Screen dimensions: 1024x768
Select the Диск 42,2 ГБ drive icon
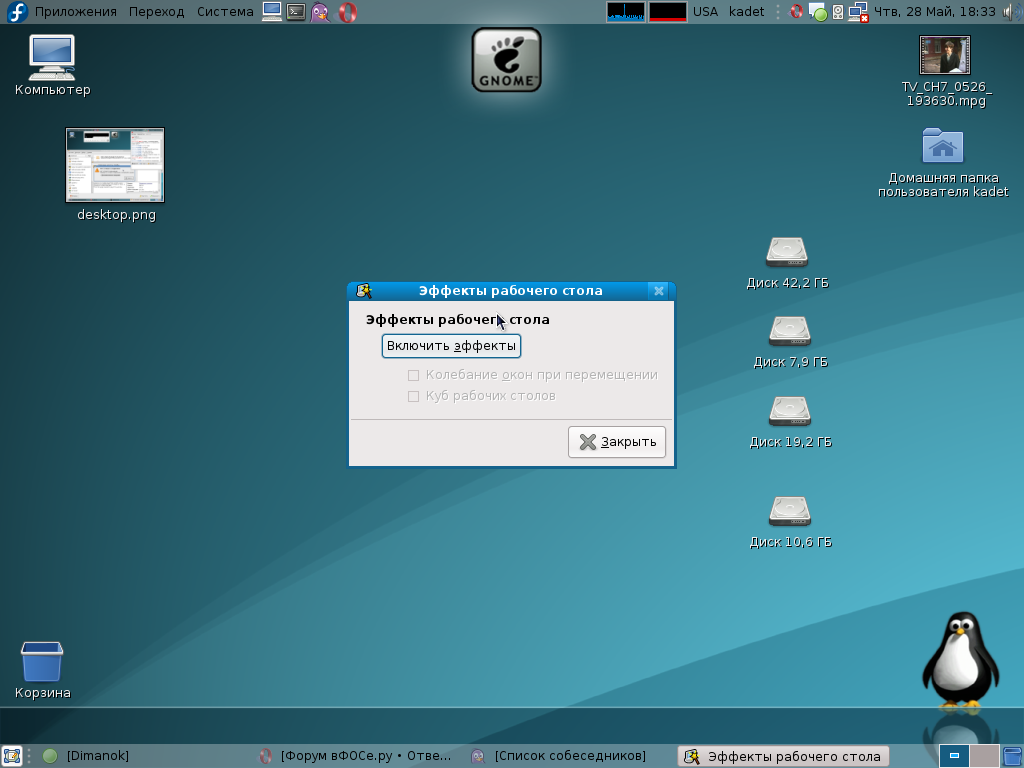787,252
